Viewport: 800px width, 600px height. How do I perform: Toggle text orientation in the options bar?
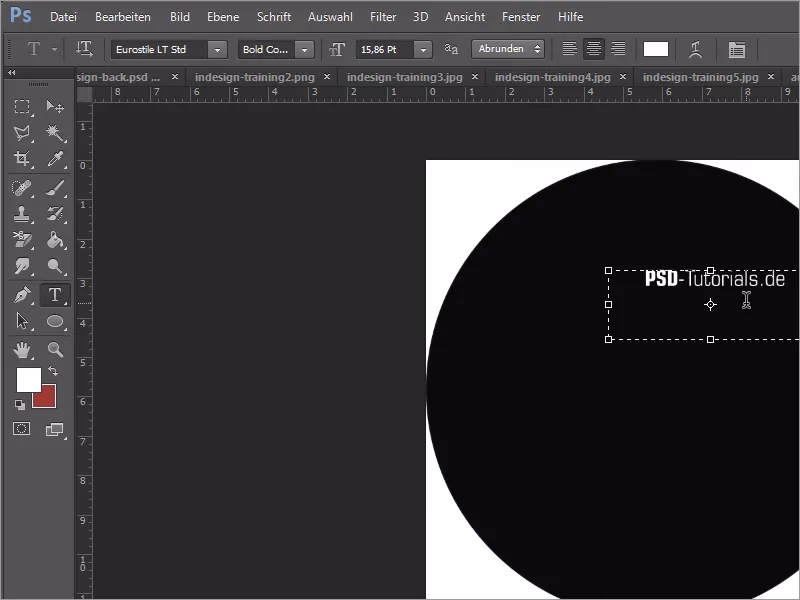(x=86, y=48)
